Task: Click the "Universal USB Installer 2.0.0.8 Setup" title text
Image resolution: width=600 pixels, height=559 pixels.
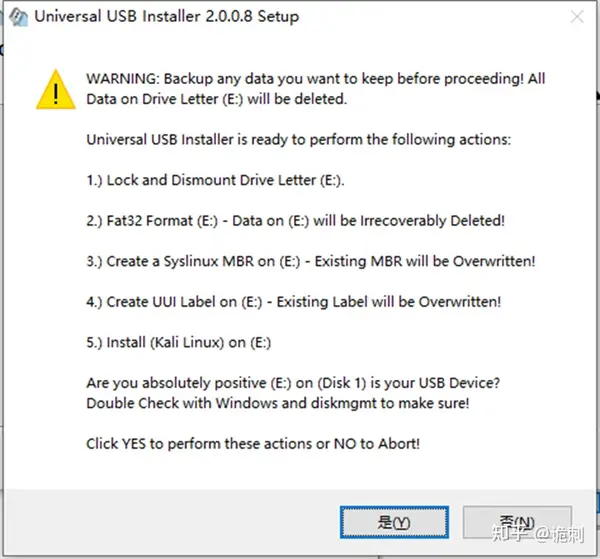Action: pos(166,16)
